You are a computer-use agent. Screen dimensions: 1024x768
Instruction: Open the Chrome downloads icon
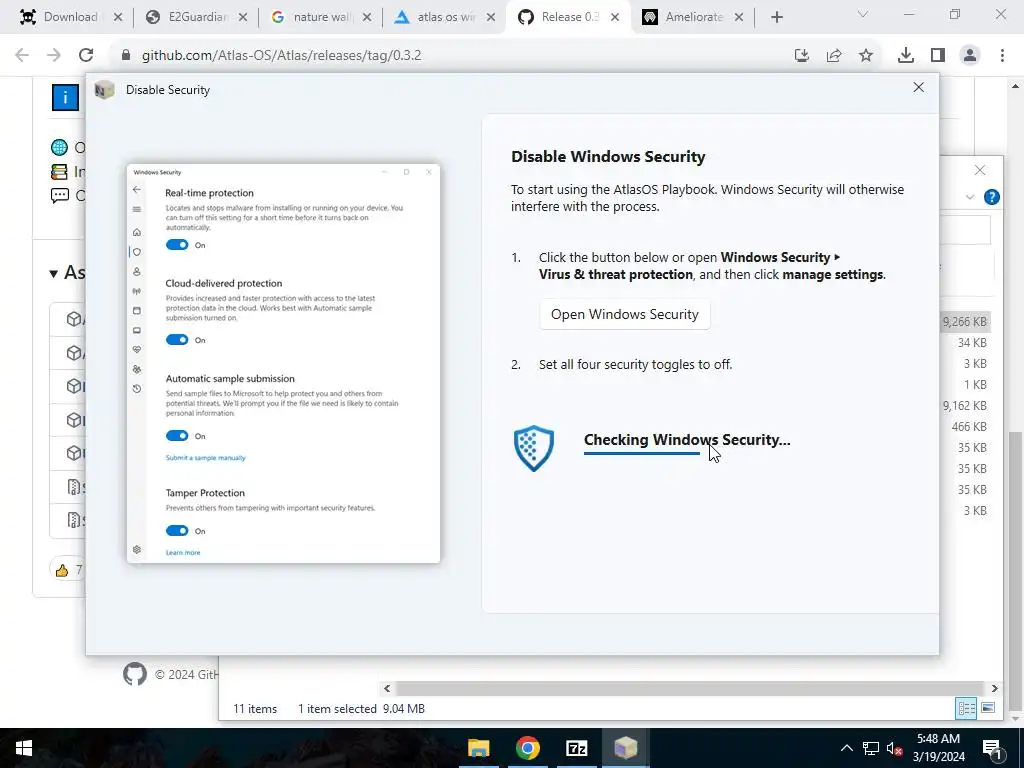(905, 56)
